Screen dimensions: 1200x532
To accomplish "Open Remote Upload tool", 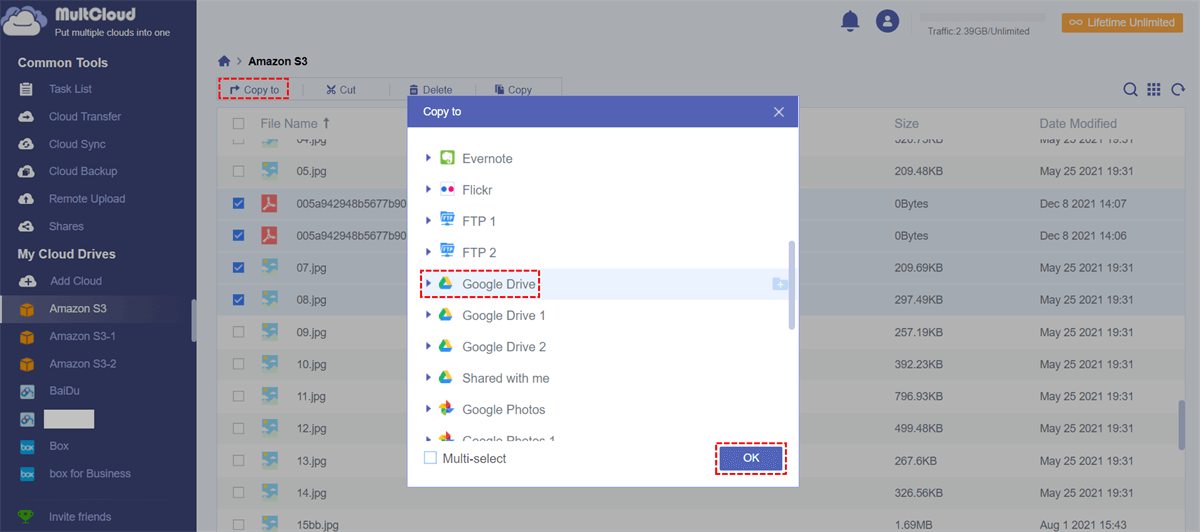I will (87, 199).
